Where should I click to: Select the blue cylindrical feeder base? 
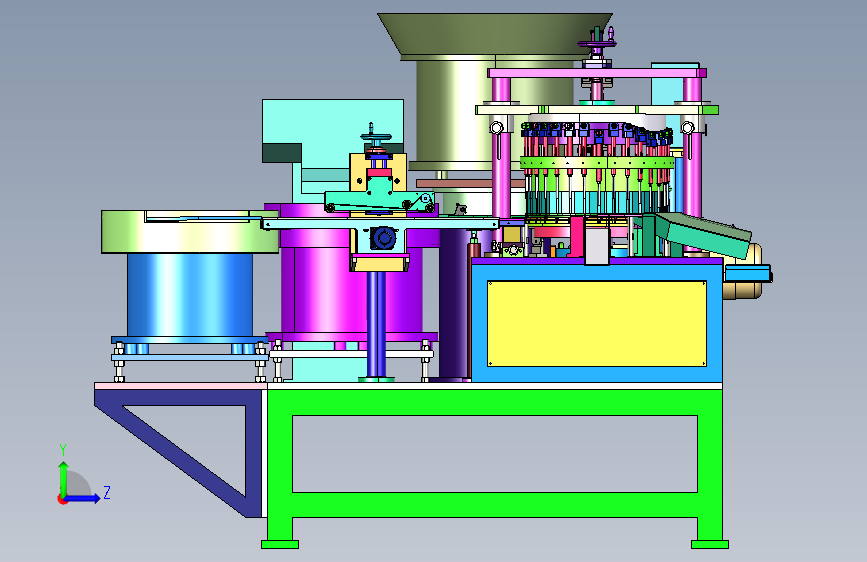(x=190, y=295)
